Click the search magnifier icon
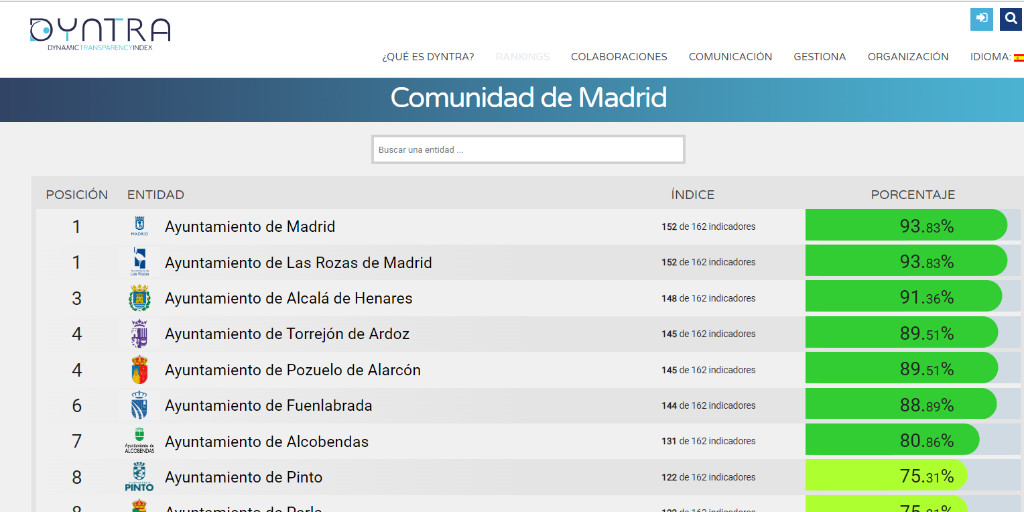1024x512 pixels. tap(1012, 19)
